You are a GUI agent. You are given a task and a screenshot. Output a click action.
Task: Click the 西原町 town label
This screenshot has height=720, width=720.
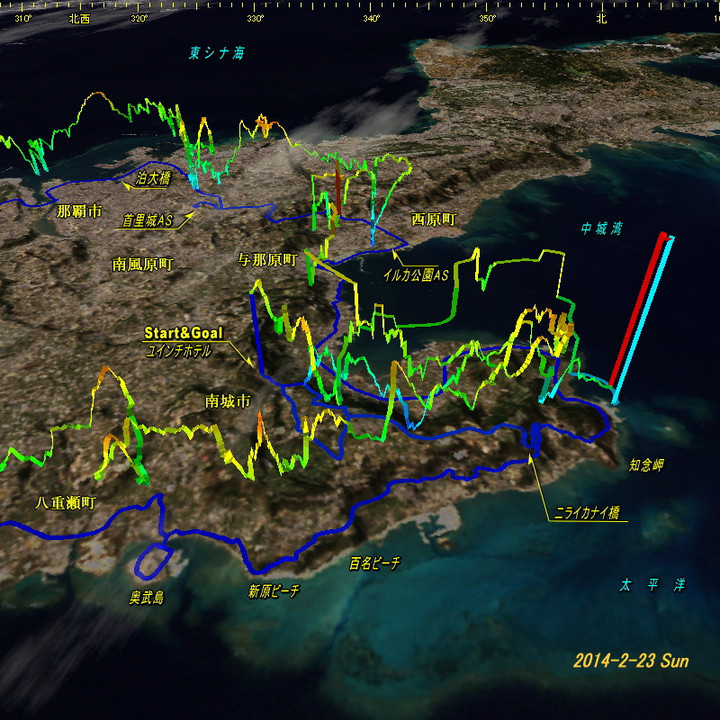point(434,218)
